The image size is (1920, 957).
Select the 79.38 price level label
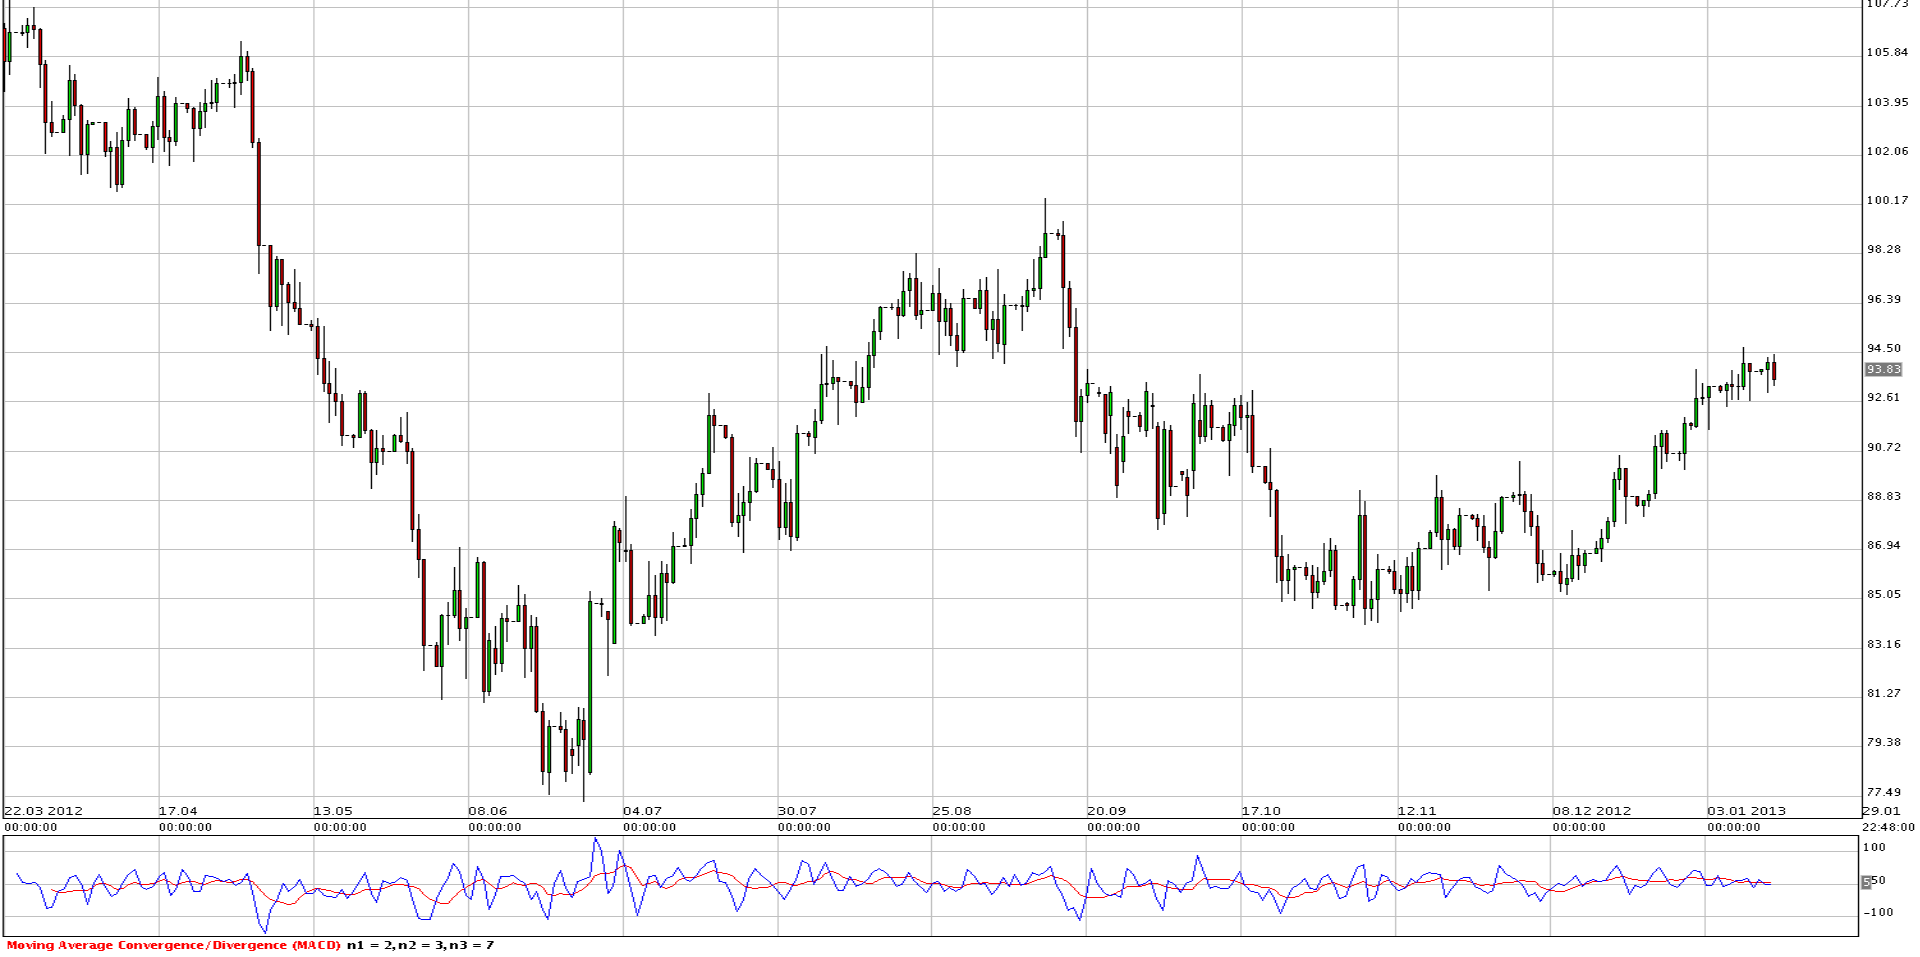1884,742
